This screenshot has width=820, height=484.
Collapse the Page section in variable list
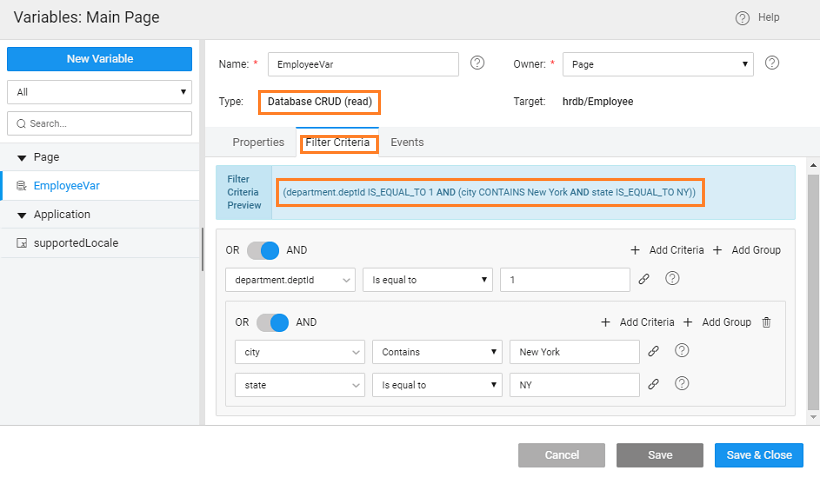pyautogui.click(x=22, y=158)
